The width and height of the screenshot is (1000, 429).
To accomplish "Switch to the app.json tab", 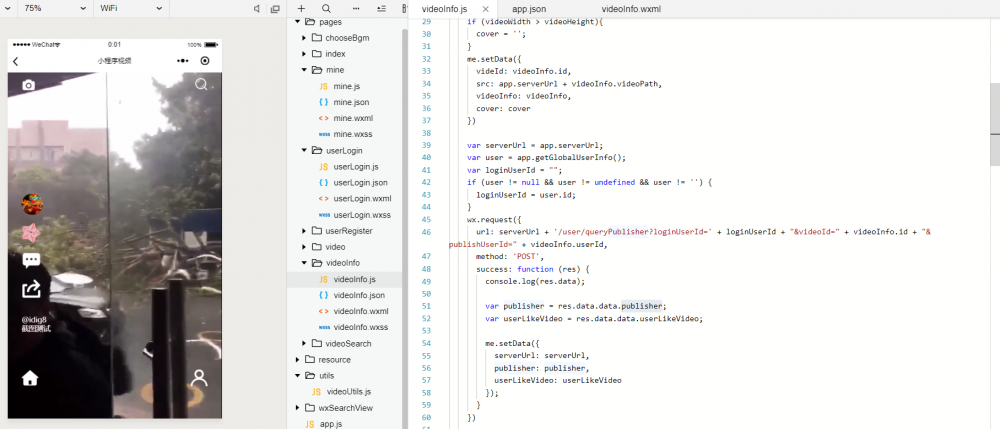I will click(529, 9).
